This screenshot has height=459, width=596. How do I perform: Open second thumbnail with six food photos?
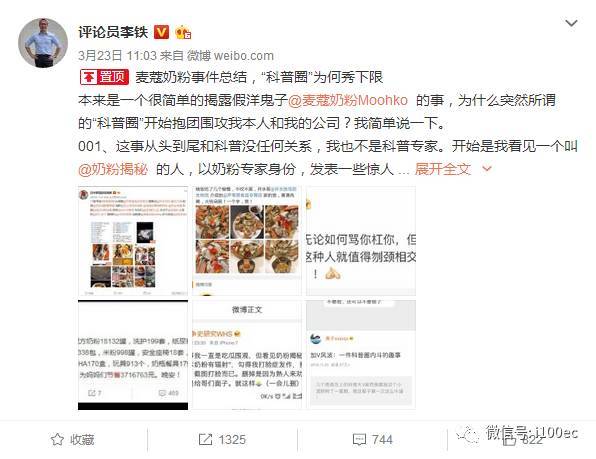[x=247, y=241]
